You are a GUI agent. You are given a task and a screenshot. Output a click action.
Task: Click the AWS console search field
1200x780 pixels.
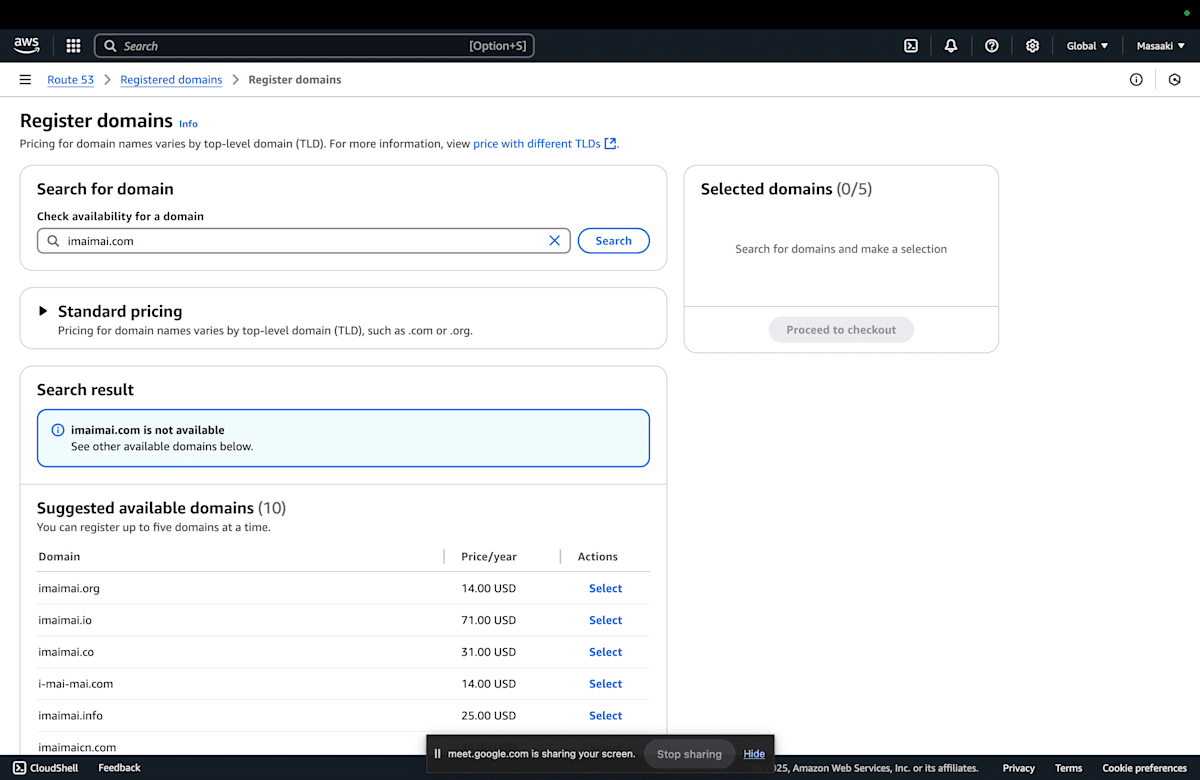click(x=314, y=46)
